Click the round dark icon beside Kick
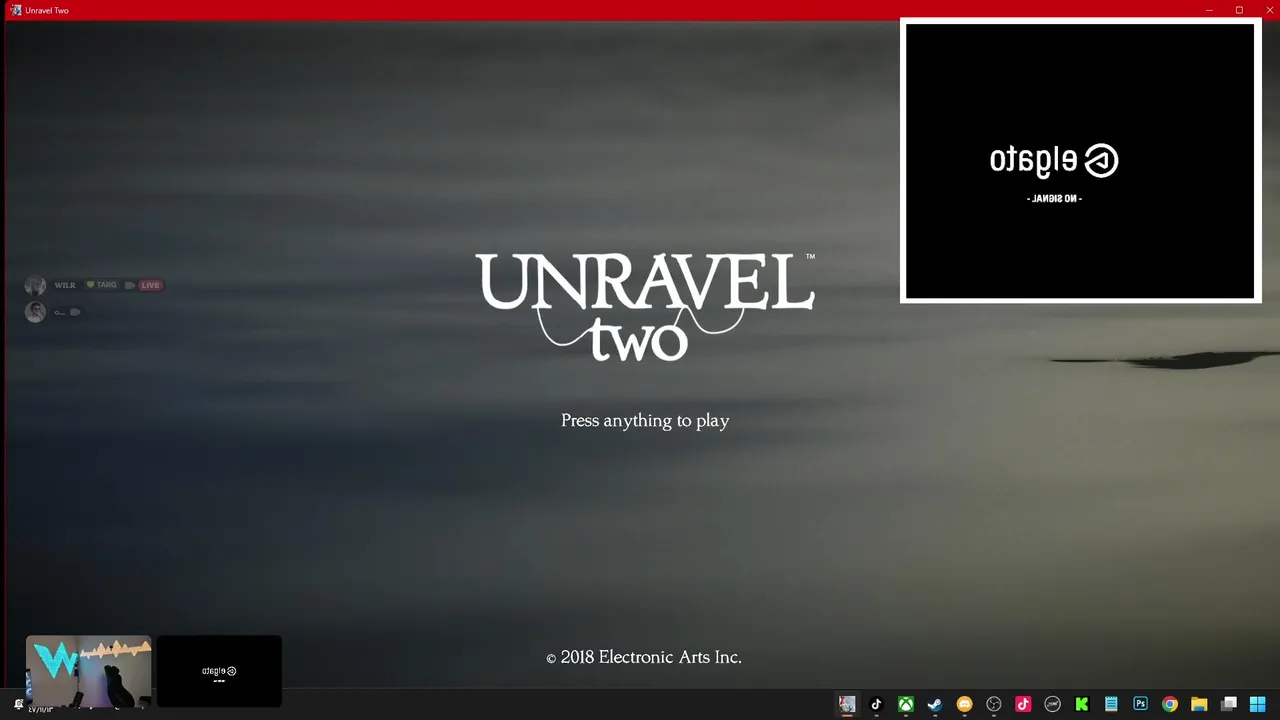The width and height of the screenshot is (1280, 720). click(x=1052, y=704)
